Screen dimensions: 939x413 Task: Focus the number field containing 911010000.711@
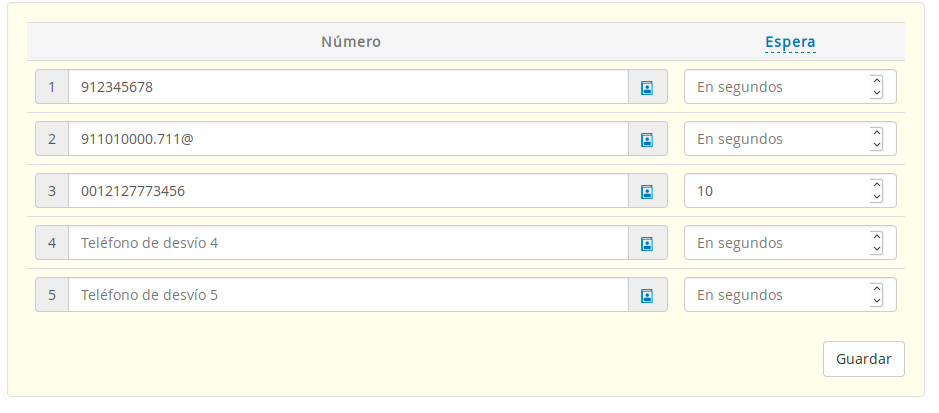[x=347, y=139]
